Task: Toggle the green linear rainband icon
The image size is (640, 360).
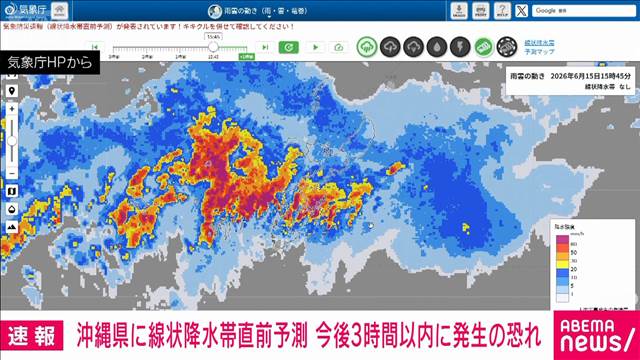Action: [x=484, y=47]
